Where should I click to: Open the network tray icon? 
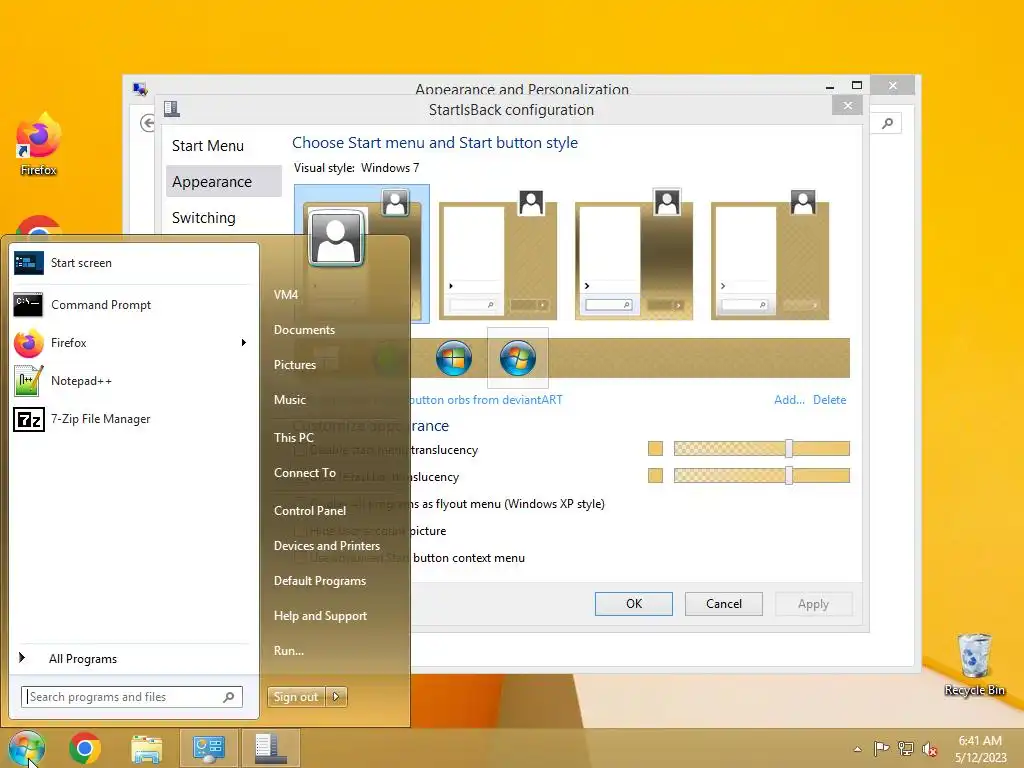pyautogui.click(x=906, y=748)
